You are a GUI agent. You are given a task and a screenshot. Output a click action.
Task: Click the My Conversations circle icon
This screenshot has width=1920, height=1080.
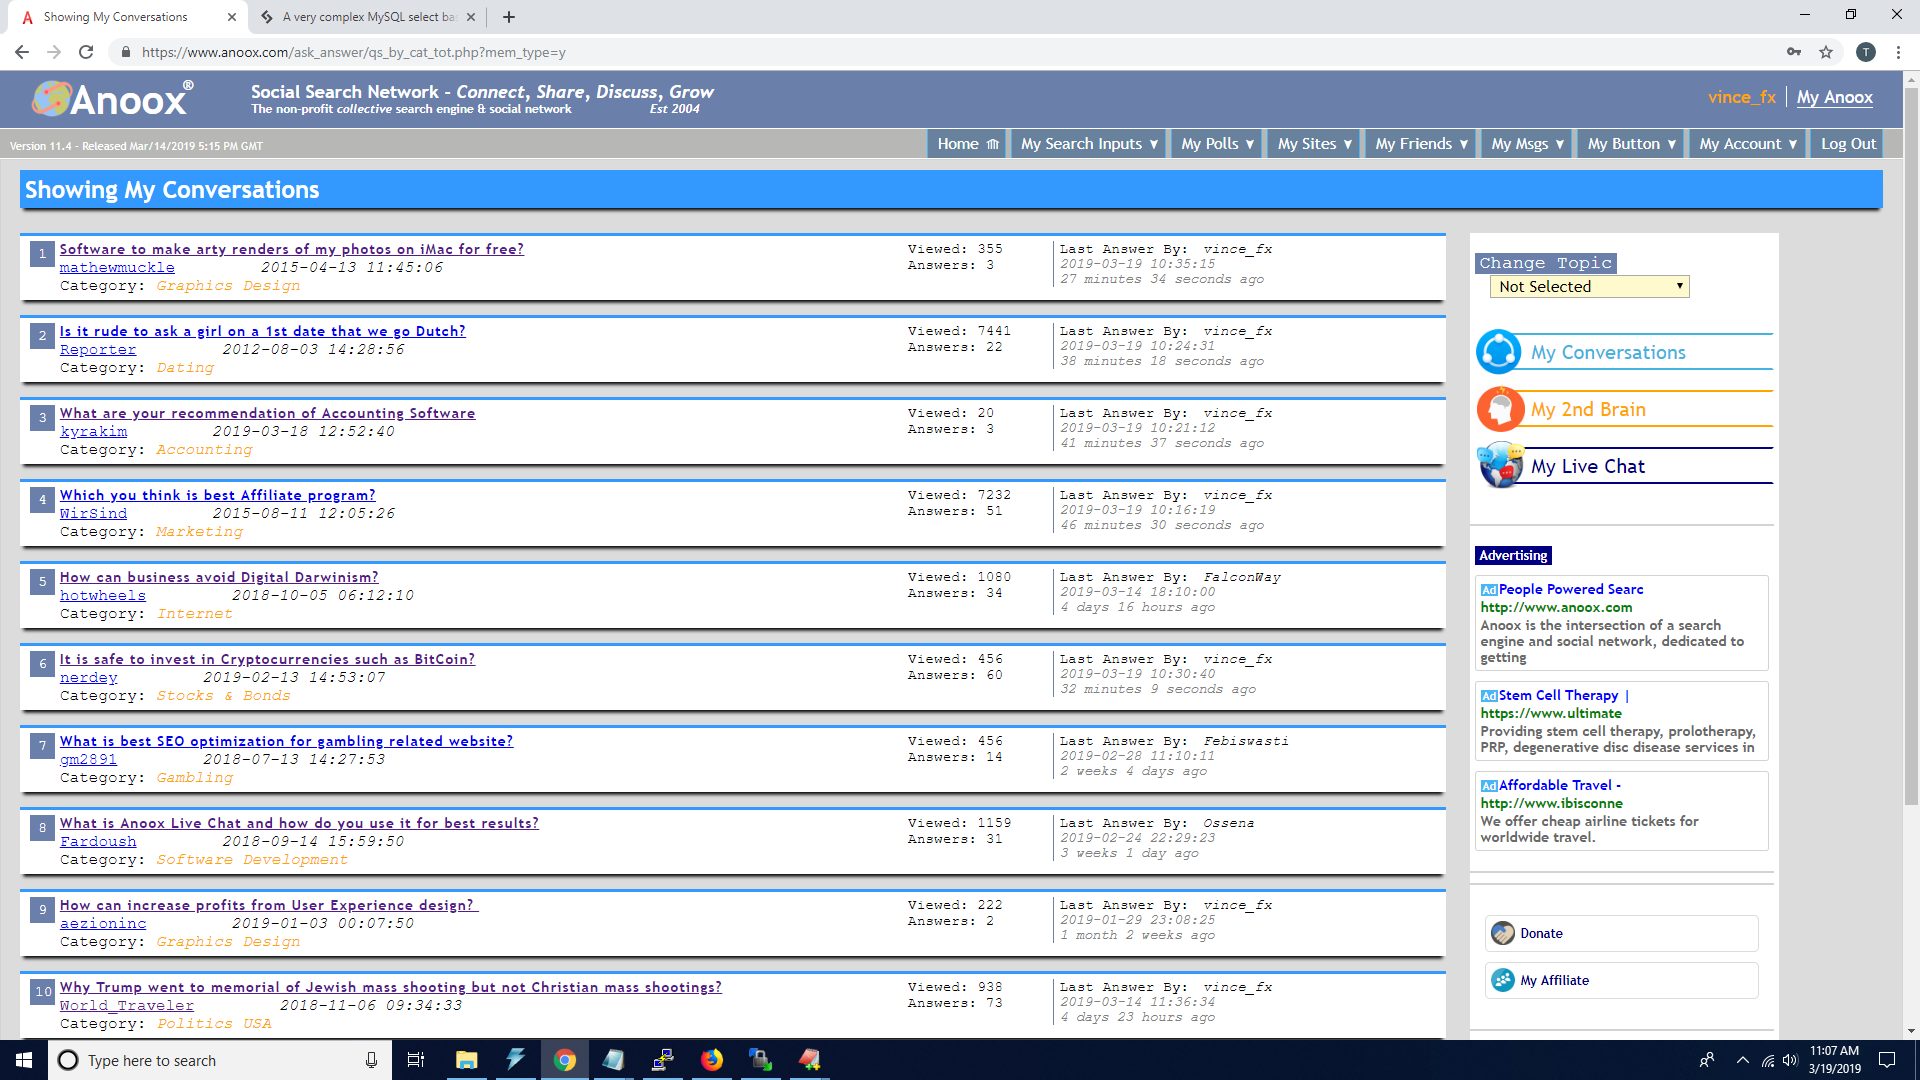(1498, 352)
